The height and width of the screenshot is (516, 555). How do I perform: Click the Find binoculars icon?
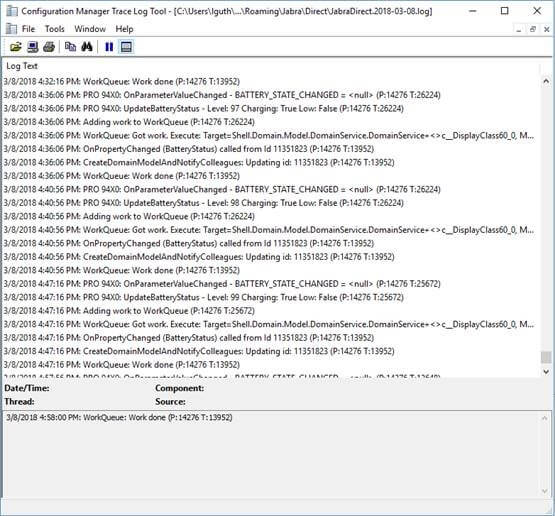(x=87, y=47)
